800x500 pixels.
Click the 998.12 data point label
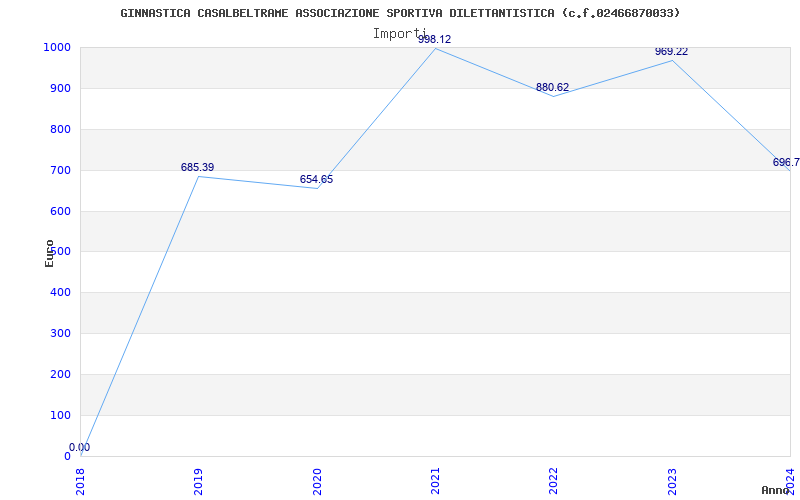(434, 39)
